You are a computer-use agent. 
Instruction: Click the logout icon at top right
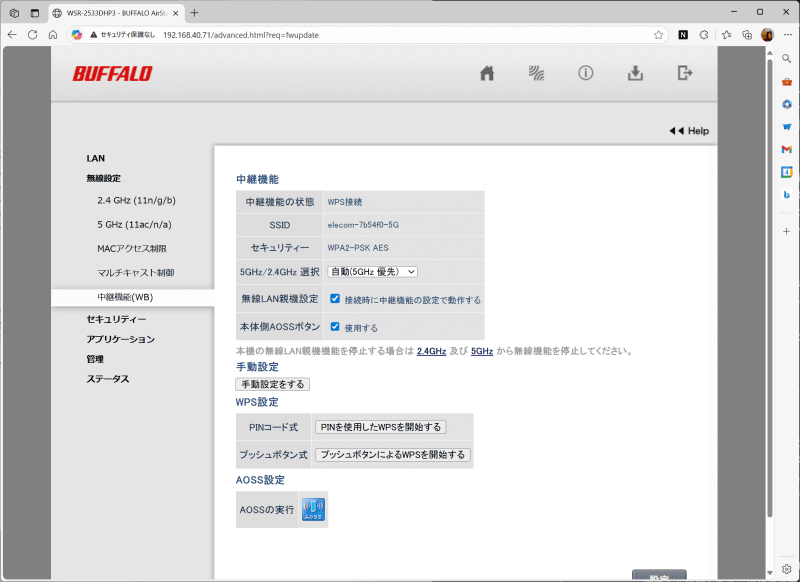[684, 72]
